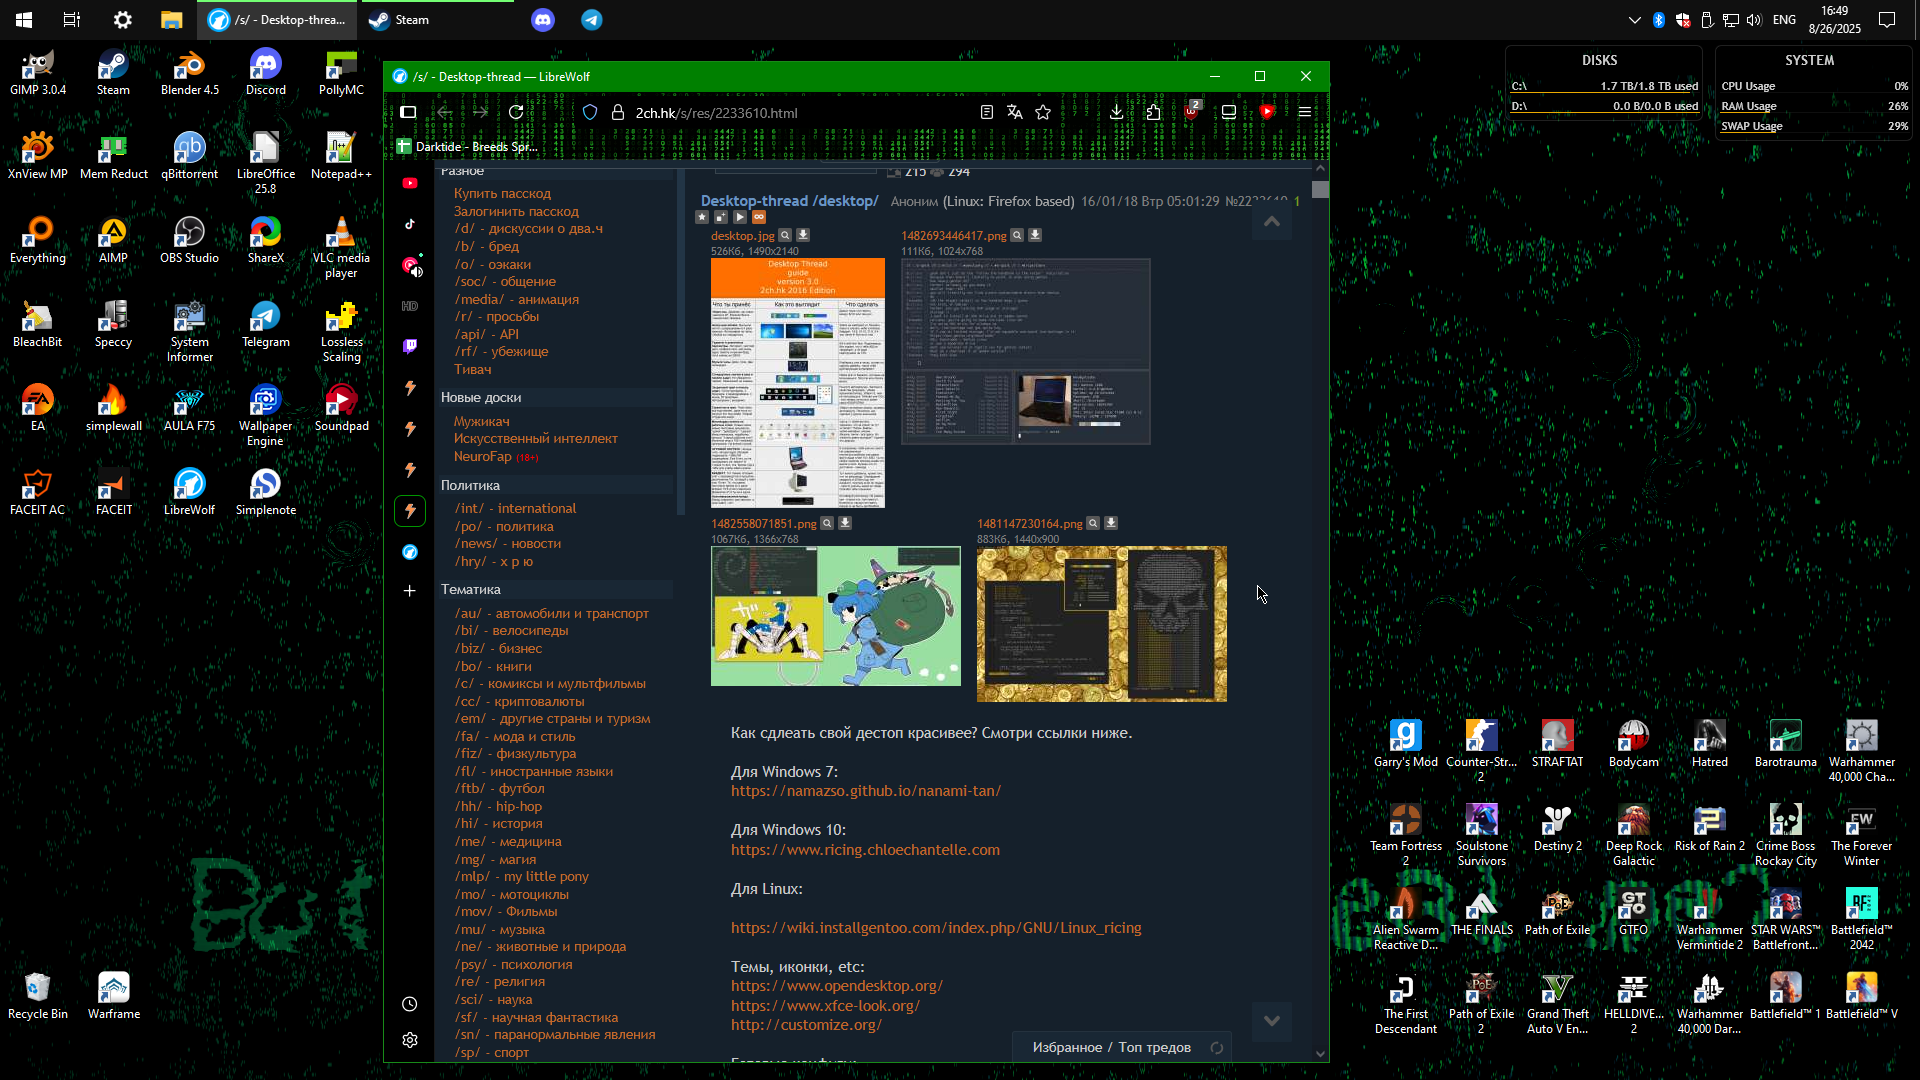Toggle the sidebar panel button
Image resolution: width=1920 pixels, height=1080 pixels.
click(x=408, y=113)
